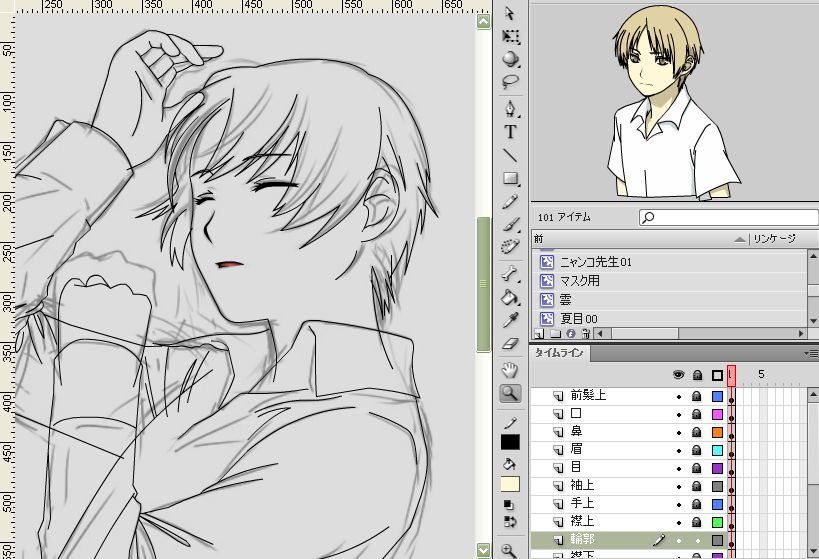Unlock the 口 layer

pos(697,414)
